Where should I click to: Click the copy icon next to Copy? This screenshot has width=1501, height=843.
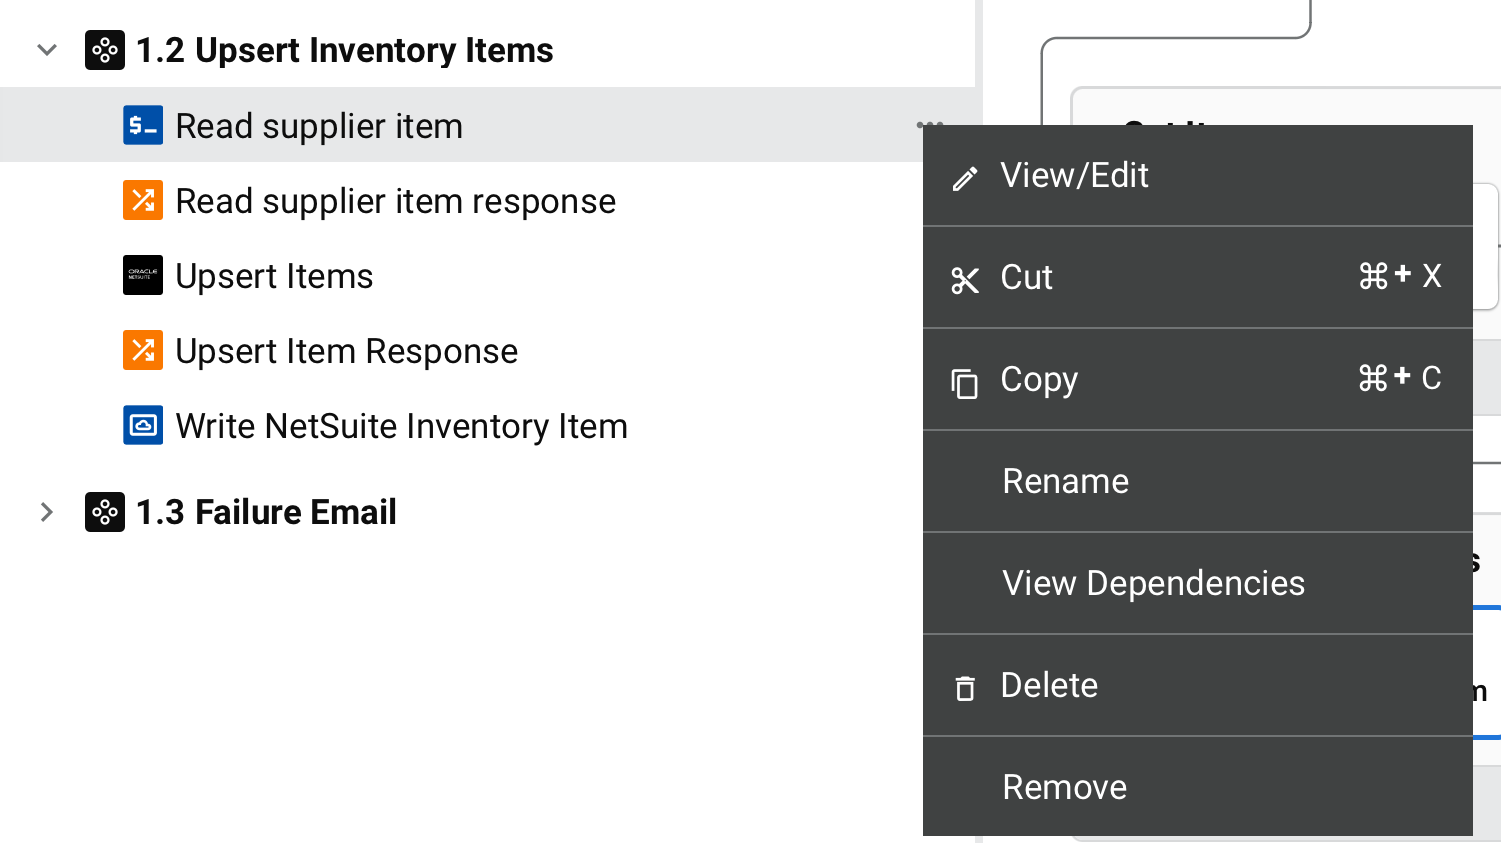(964, 381)
